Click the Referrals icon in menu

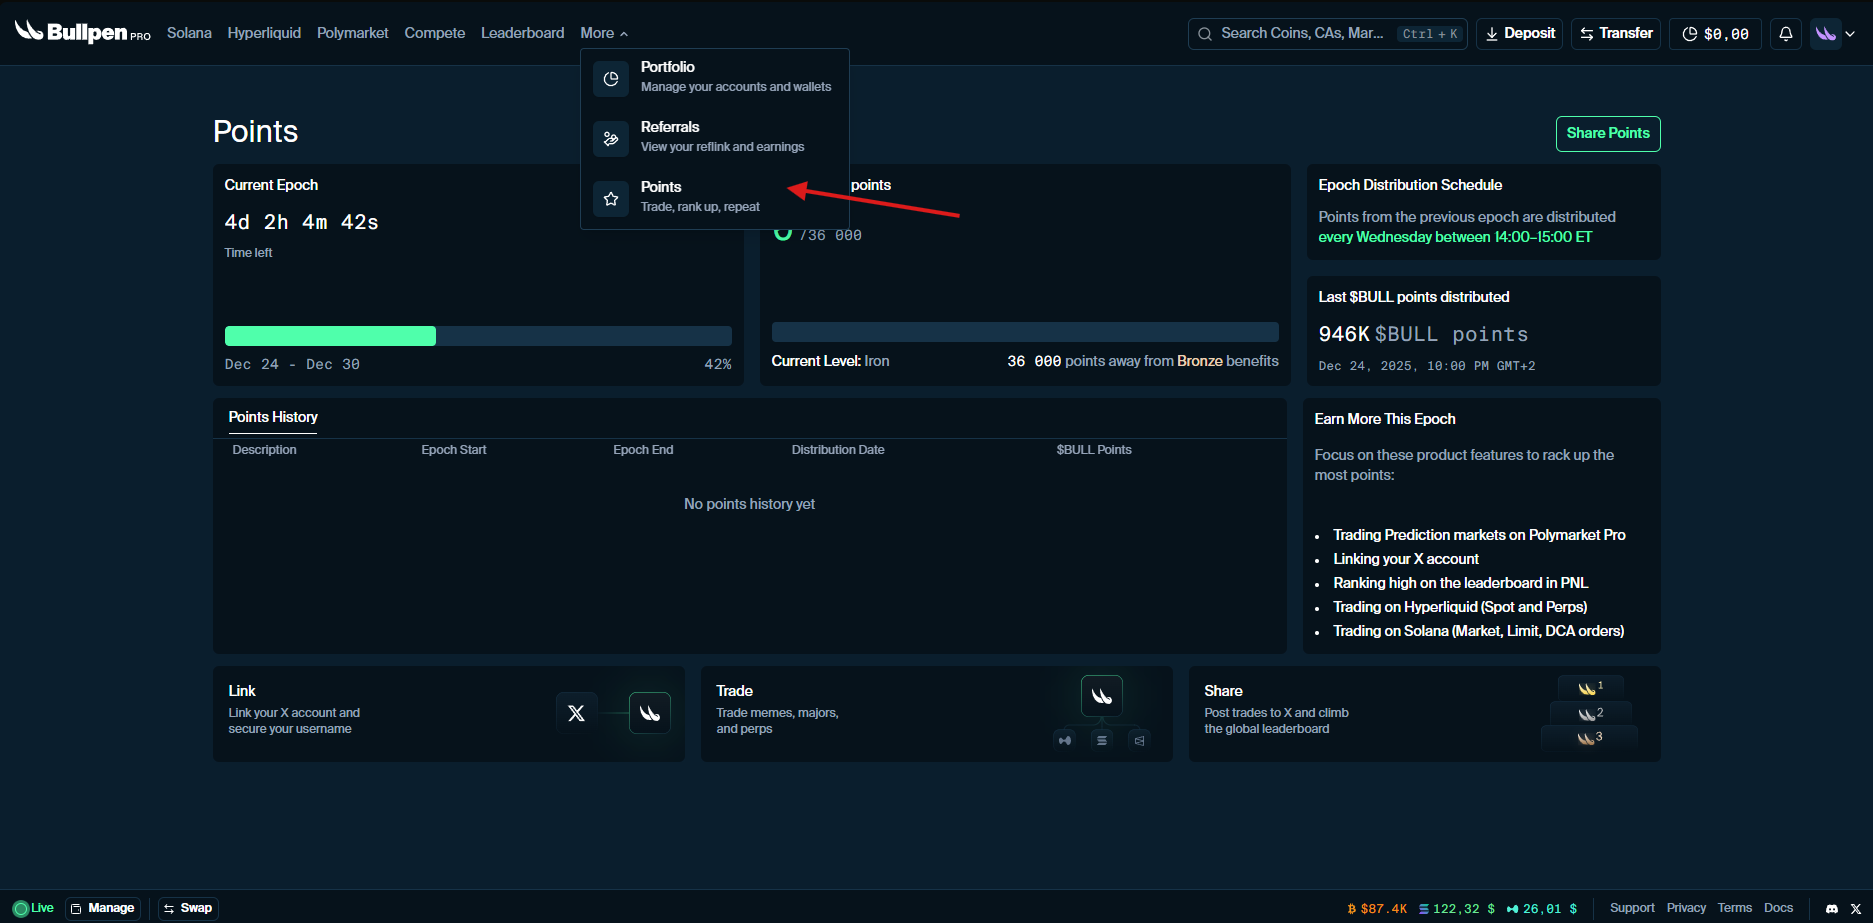tap(611, 139)
